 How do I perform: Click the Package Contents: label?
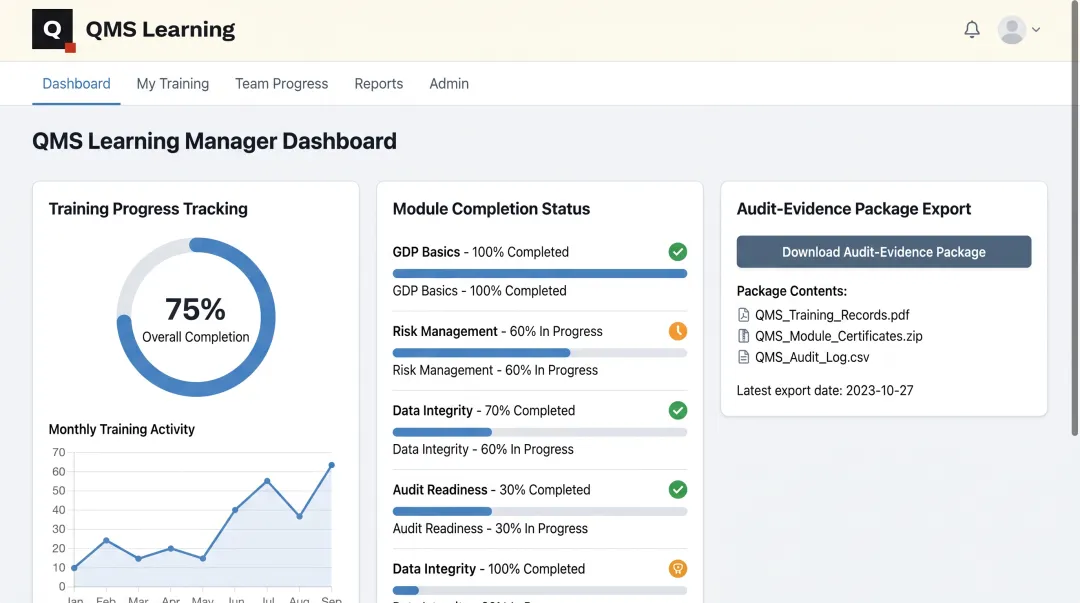point(791,291)
